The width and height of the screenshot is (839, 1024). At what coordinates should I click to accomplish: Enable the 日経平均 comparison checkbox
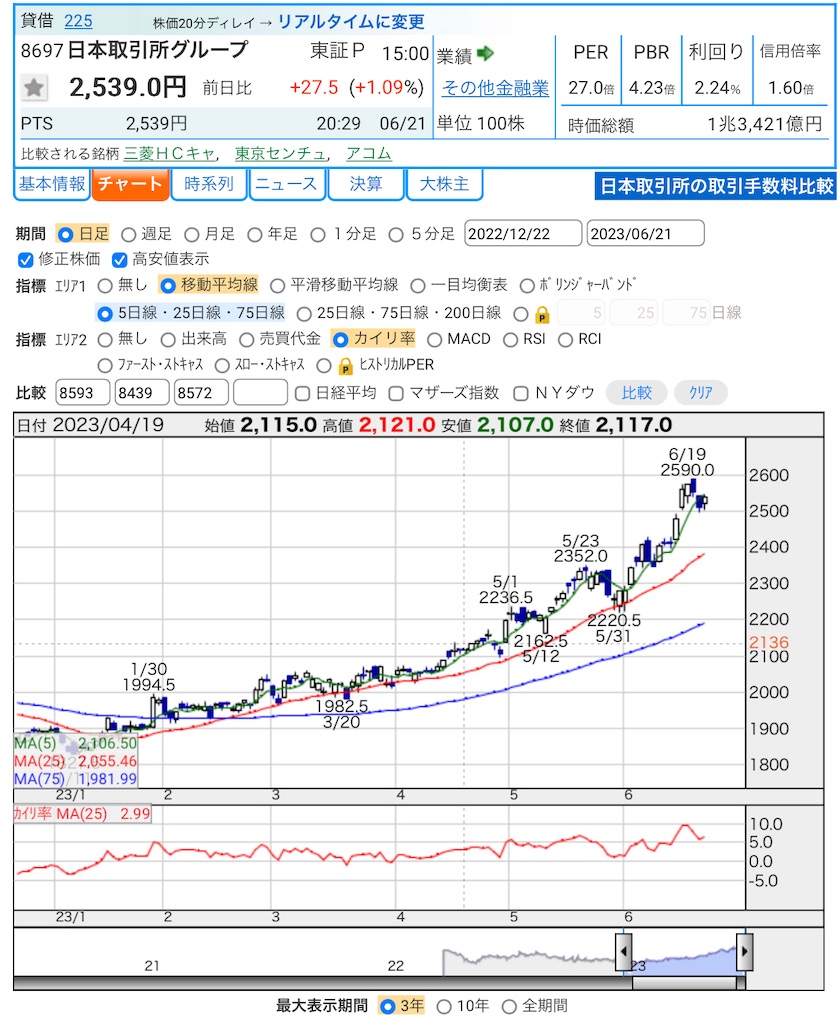point(302,393)
